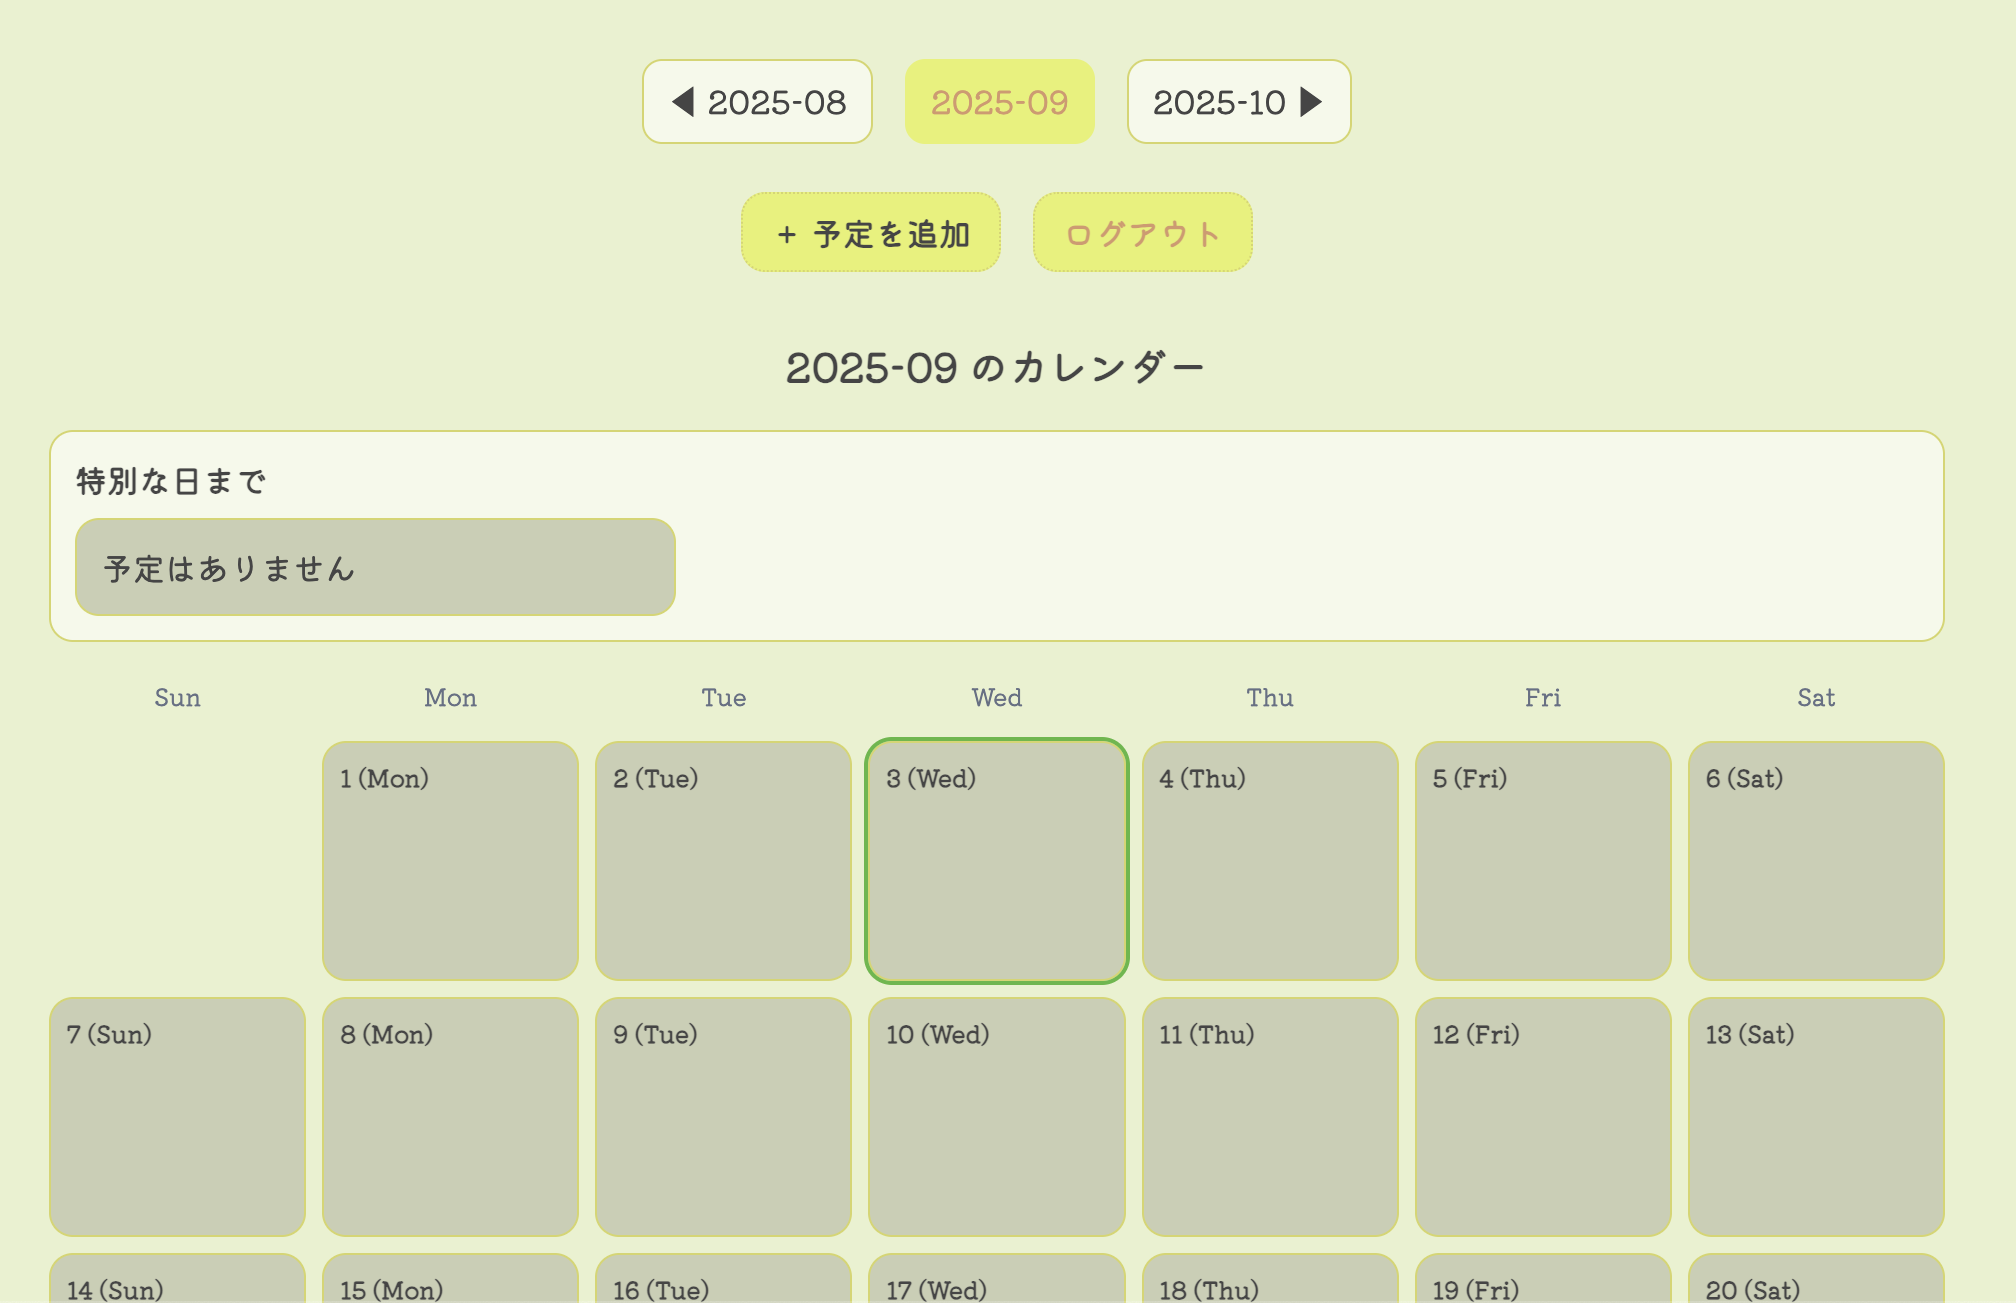Screen dimensions: 2016x1303
Task: Click the 2025-09 のカレンダー heading
Action: point(996,365)
